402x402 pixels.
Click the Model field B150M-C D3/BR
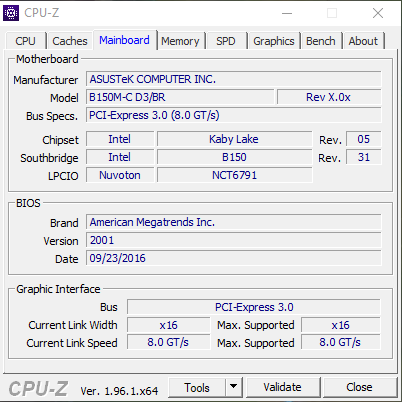180,97
